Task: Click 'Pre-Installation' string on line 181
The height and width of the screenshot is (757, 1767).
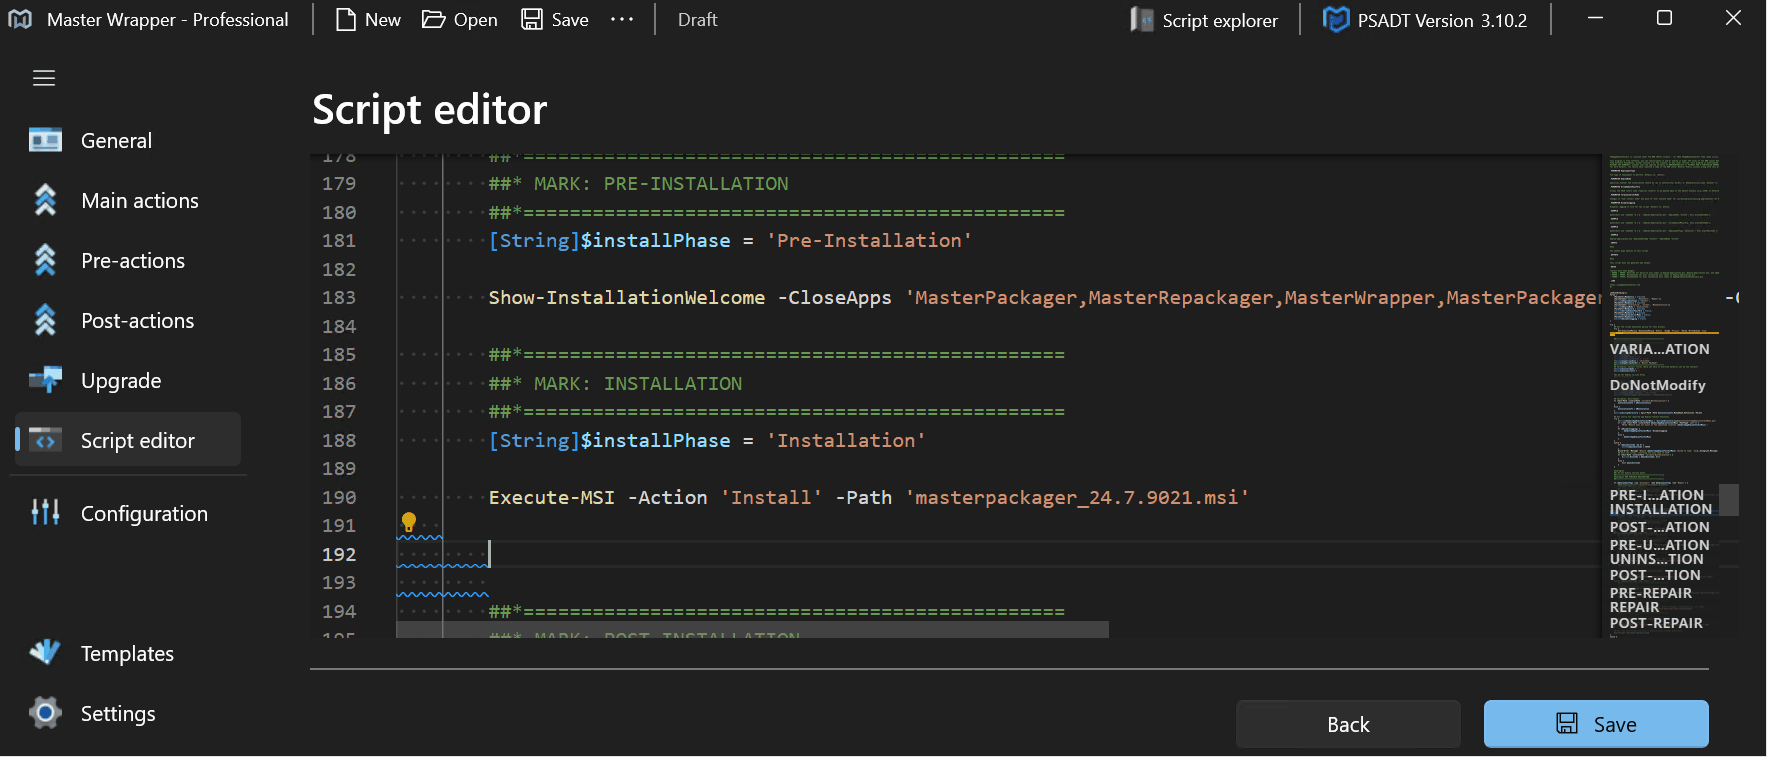Action: click(869, 240)
